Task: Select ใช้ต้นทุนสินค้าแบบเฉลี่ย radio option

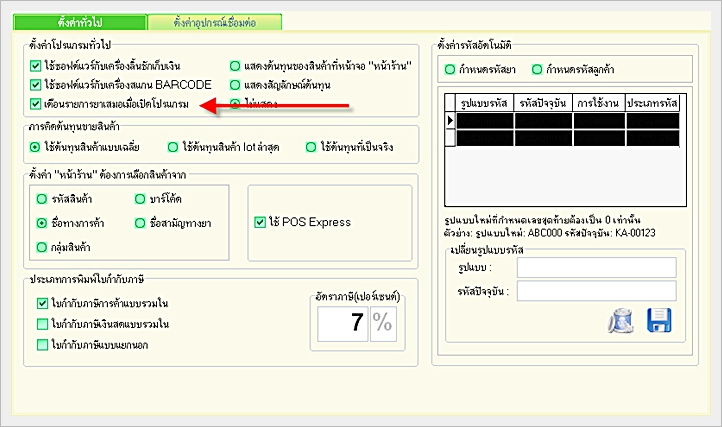Action: pyautogui.click(x=35, y=147)
